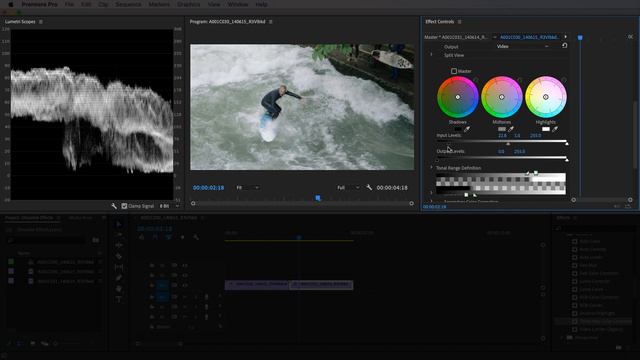640x360 pixels.
Task: Switch to the Media Browser tab
Action: 81,218
